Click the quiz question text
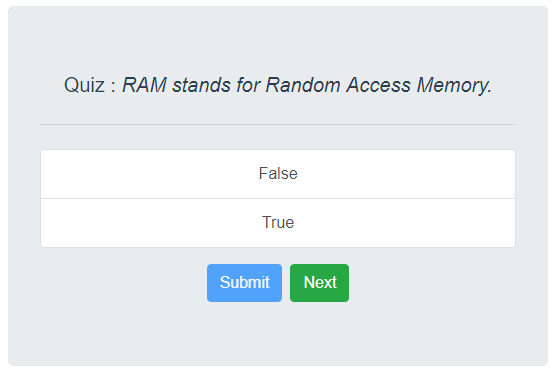Viewport: 558px width, 373px height. tap(307, 85)
